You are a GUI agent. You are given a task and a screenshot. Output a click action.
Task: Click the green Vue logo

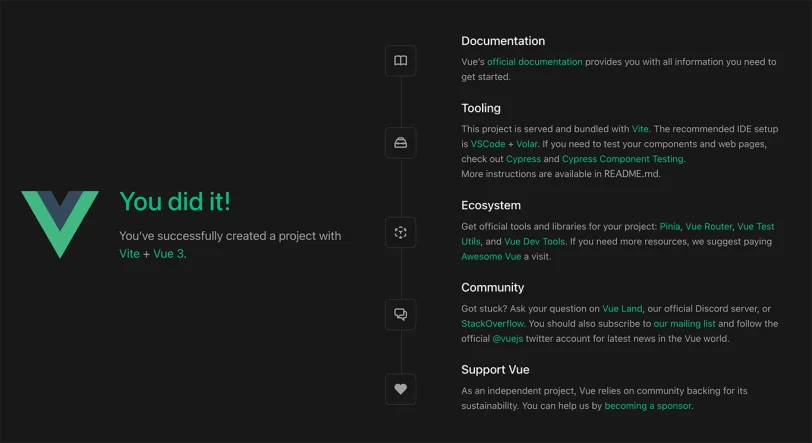pos(60,224)
